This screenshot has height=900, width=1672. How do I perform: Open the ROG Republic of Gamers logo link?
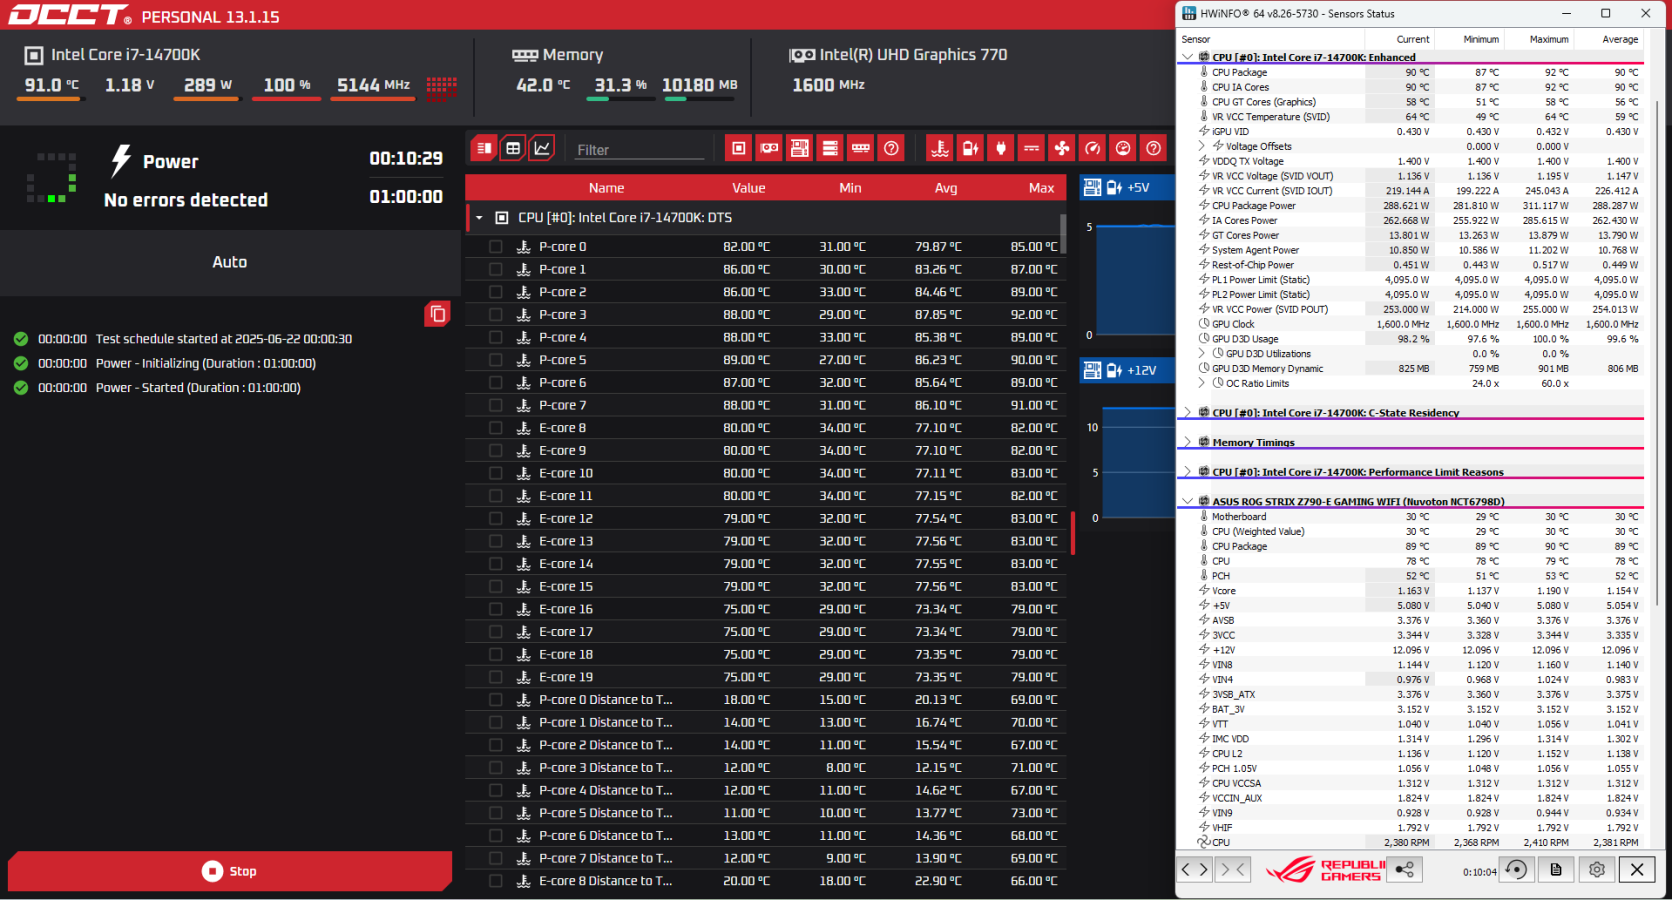click(1324, 870)
